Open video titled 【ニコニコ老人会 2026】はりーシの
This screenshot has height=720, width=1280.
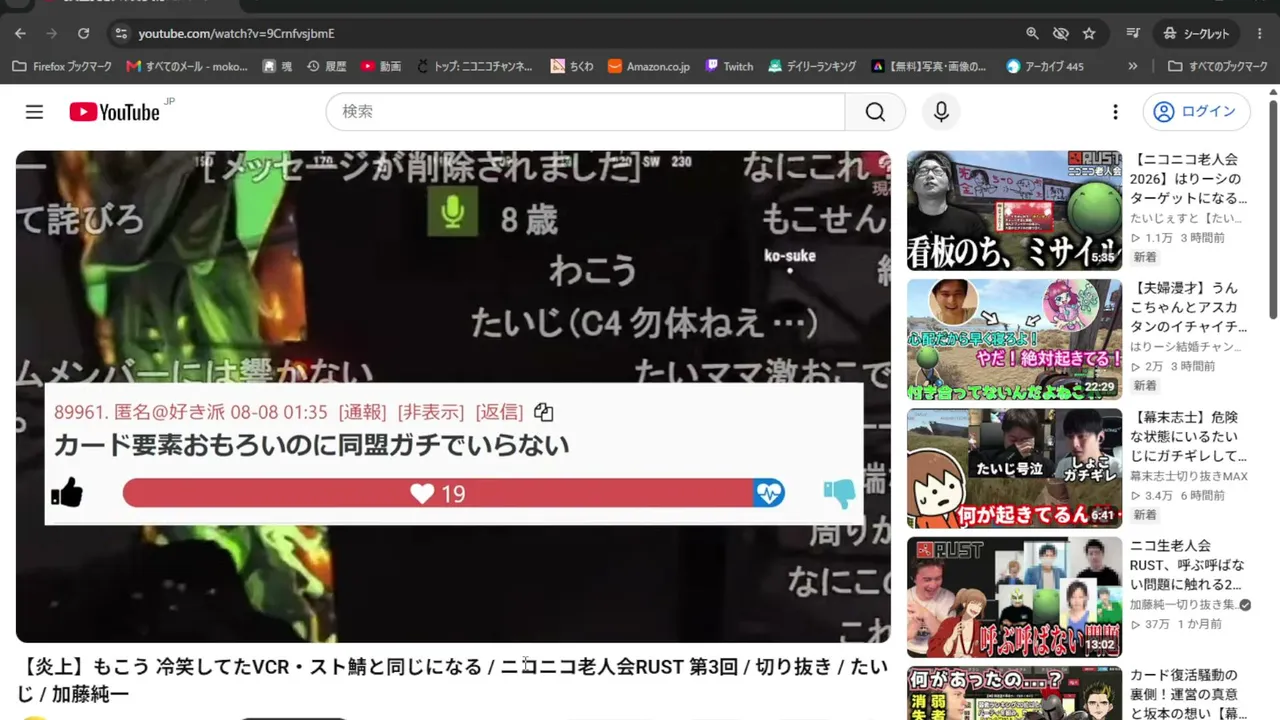coord(1189,178)
